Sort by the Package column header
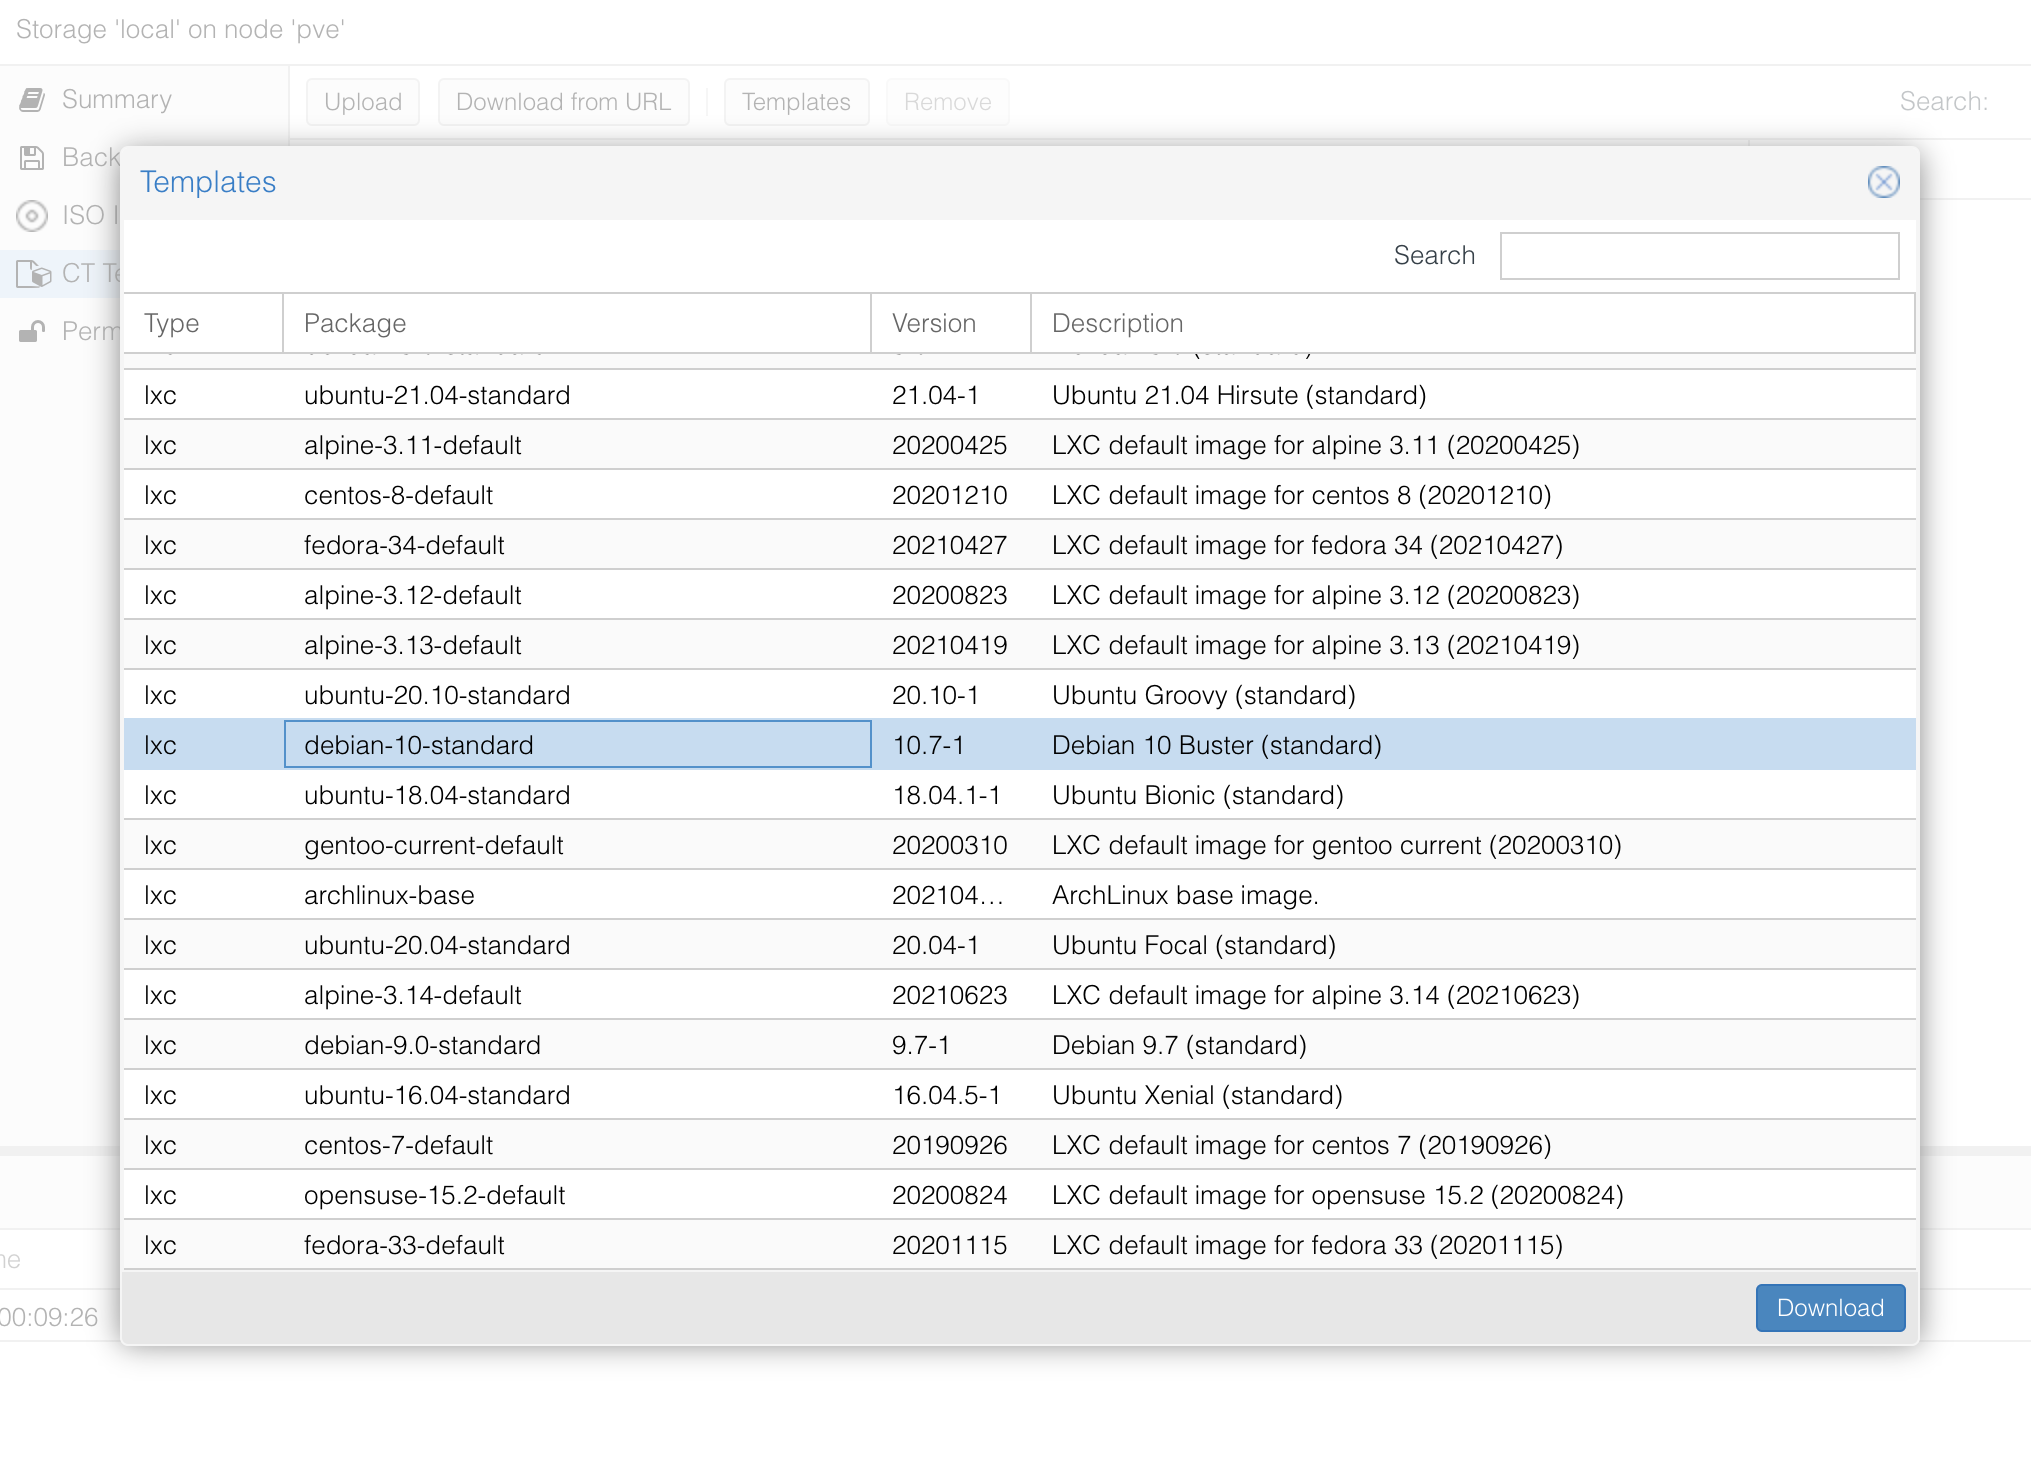The width and height of the screenshot is (2031, 1470). (x=577, y=323)
